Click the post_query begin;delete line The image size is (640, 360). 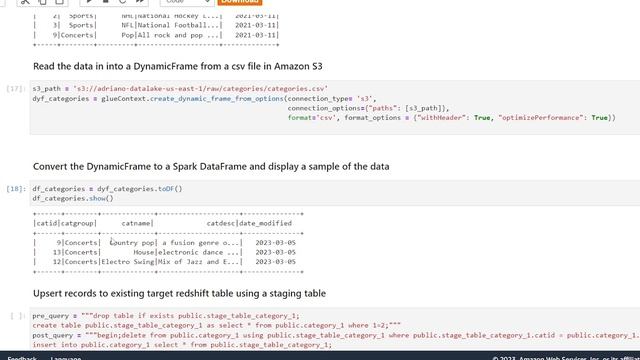(336, 335)
